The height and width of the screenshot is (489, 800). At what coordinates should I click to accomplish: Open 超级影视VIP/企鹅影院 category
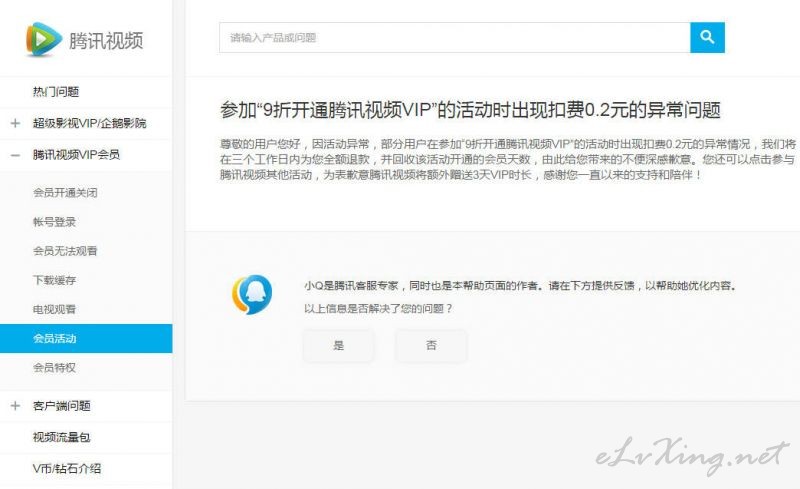[x=89, y=123]
